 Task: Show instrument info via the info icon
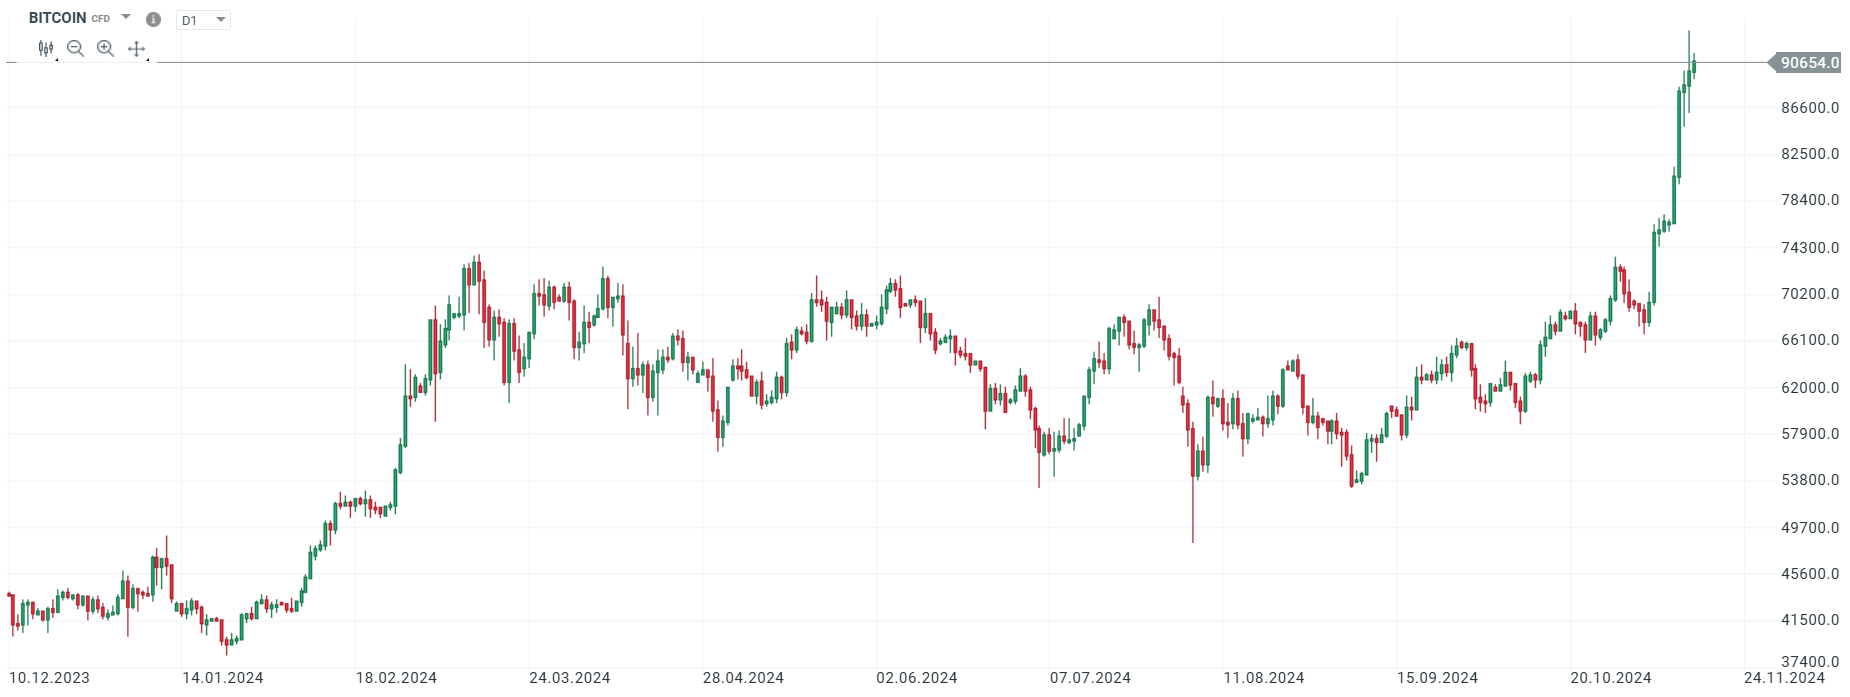[x=153, y=19]
